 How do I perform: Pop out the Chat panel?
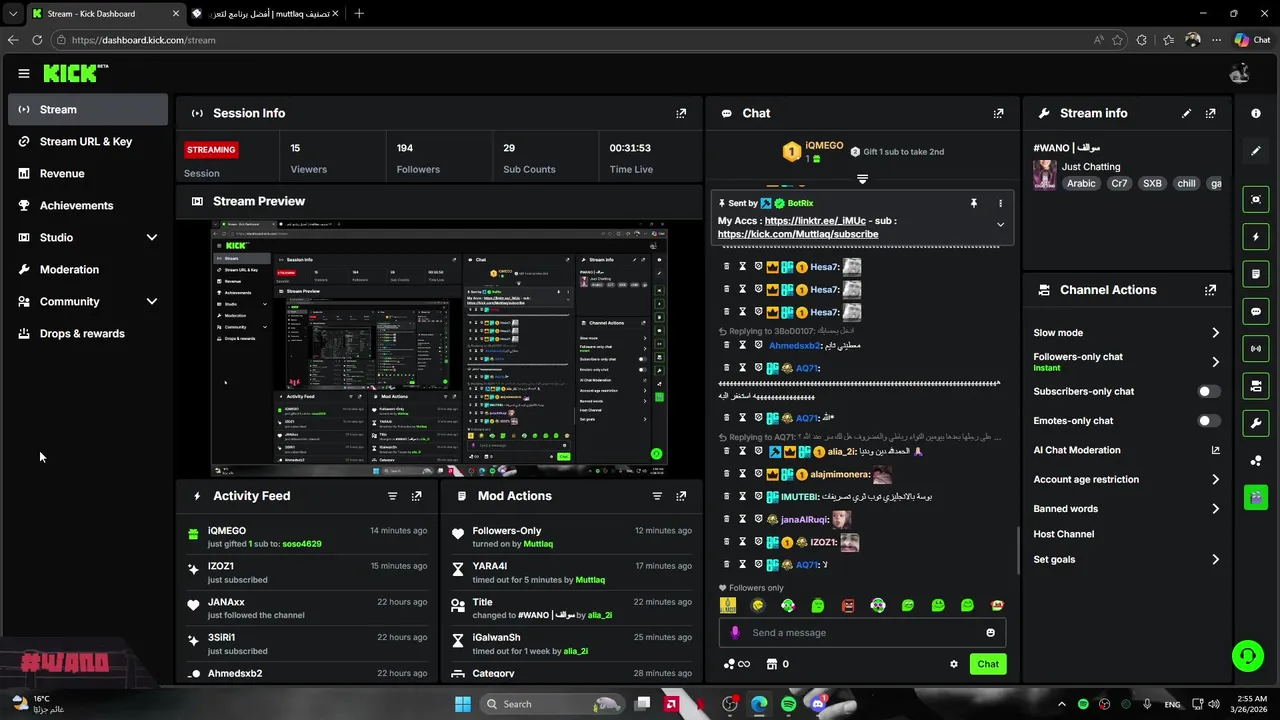click(x=998, y=113)
